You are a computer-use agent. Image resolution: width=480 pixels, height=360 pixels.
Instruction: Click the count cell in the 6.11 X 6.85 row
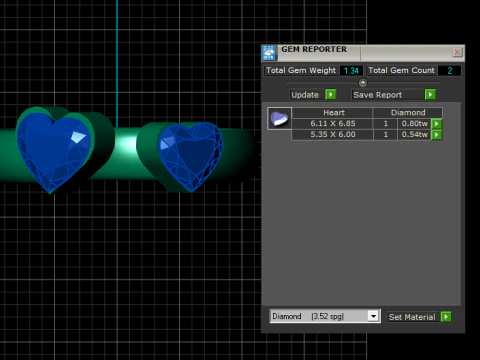click(x=386, y=124)
